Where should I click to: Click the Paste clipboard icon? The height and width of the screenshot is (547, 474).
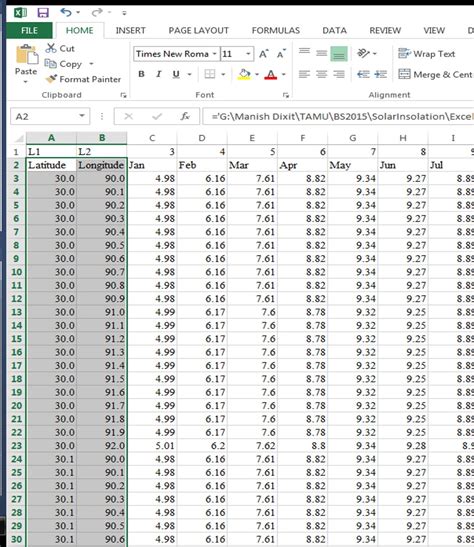click(27, 54)
